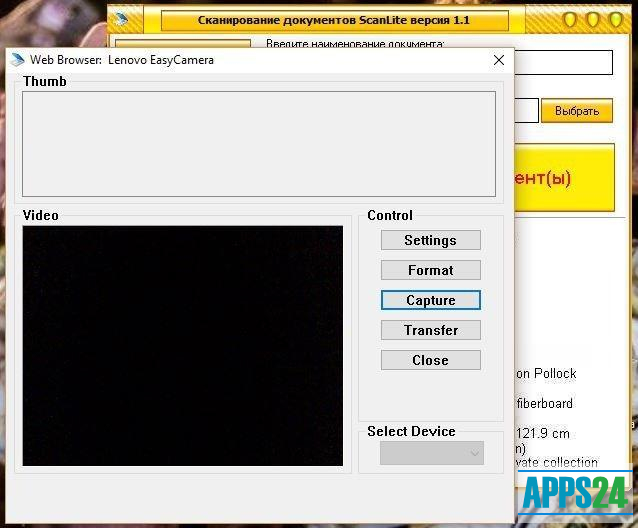The width and height of the screenshot is (638, 528).
Task: Close the Lenovo EasyCamera dialog
Action: coord(499,60)
